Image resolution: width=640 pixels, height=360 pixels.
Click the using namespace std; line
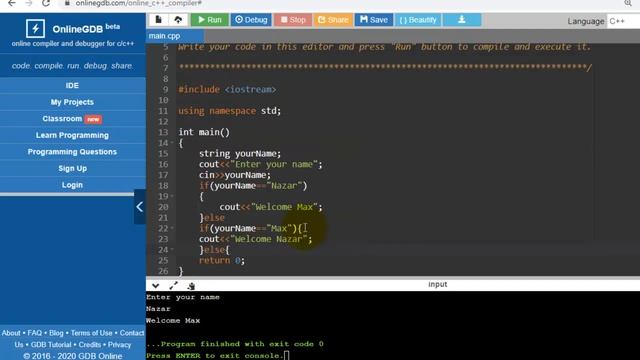coord(229,111)
